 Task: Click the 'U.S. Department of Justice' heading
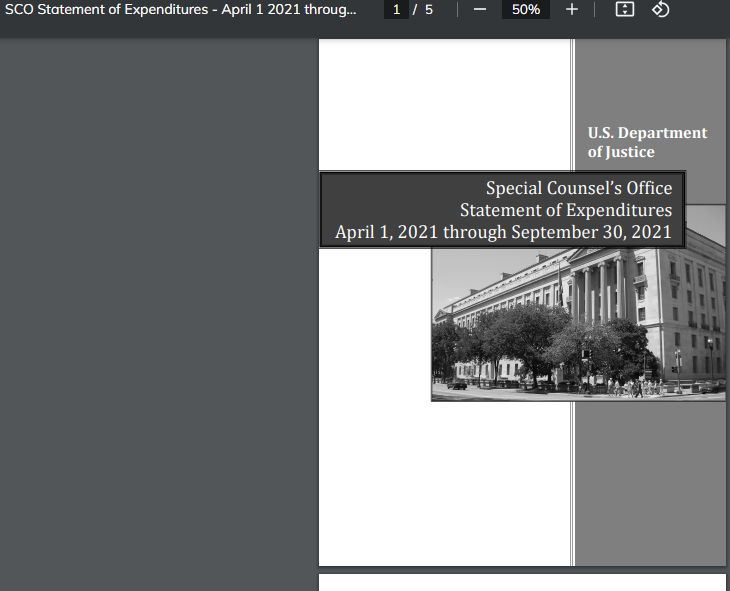coord(647,142)
